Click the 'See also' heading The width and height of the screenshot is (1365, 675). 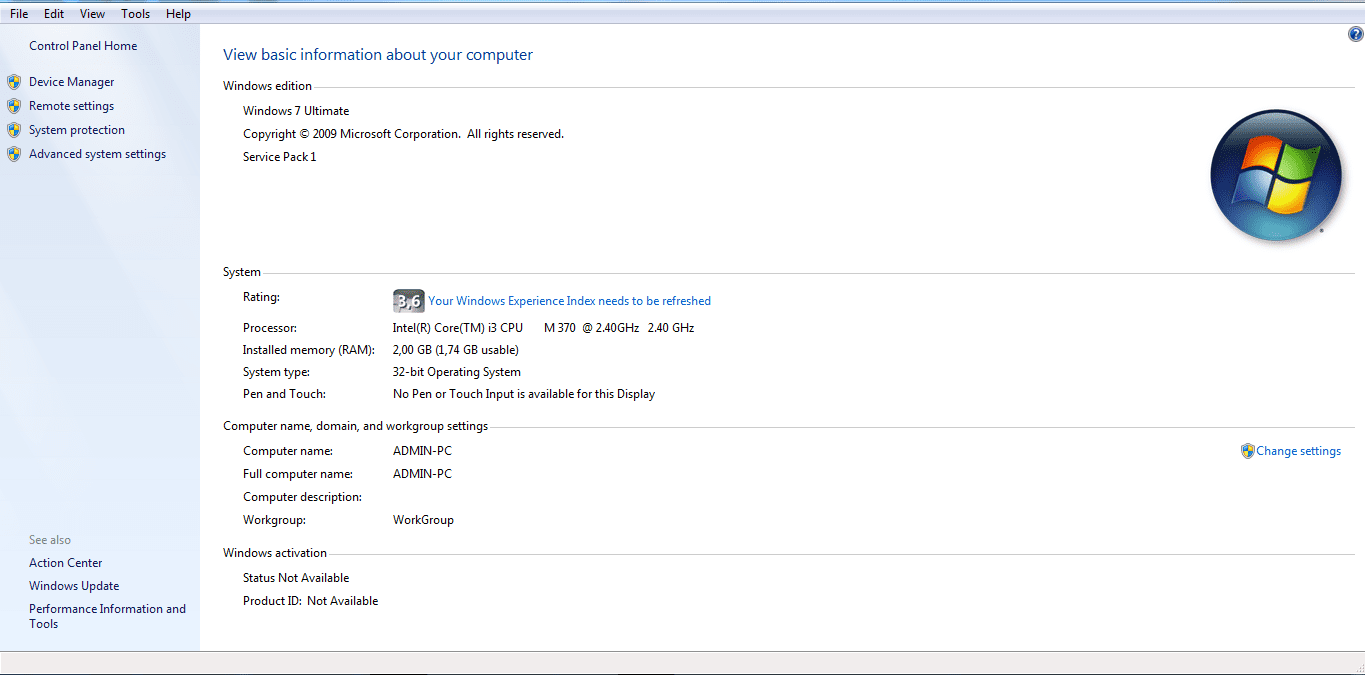pyautogui.click(x=50, y=540)
